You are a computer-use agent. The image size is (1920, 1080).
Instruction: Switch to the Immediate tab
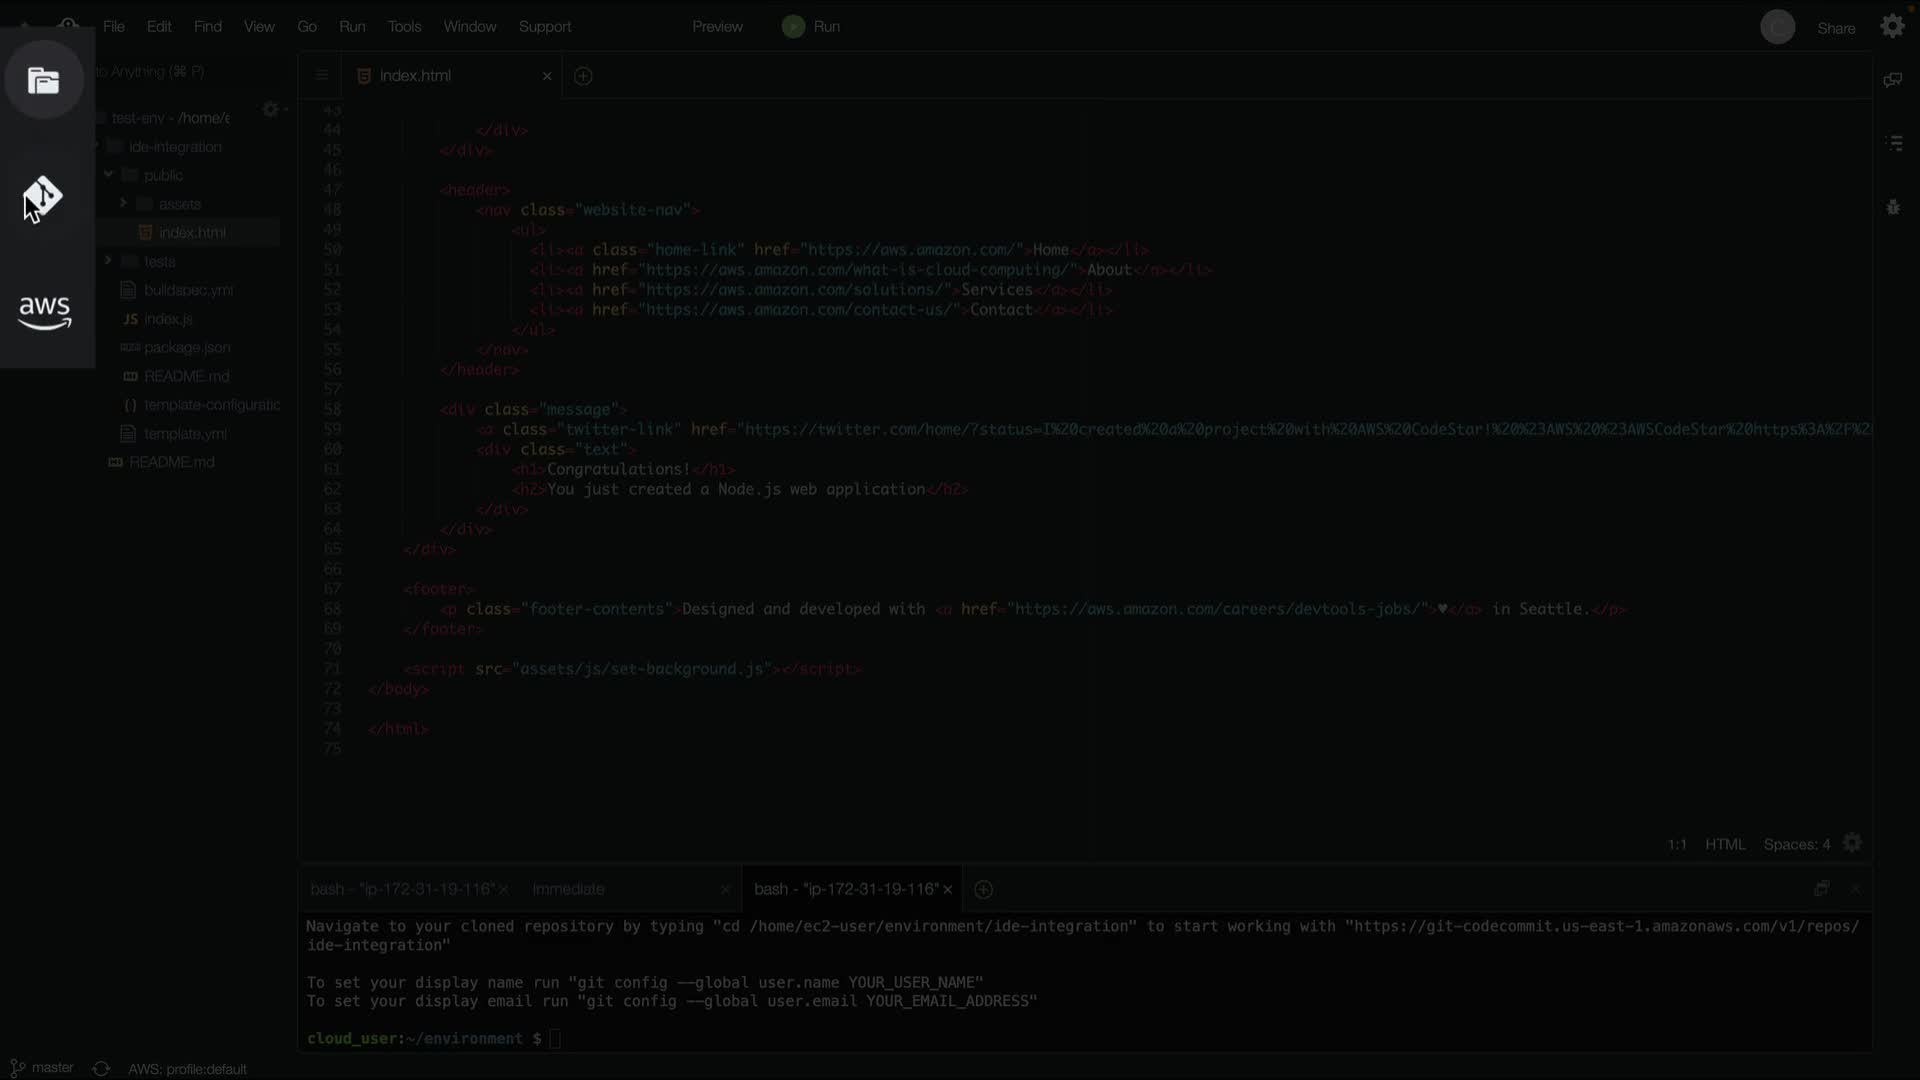(x=568, y=889)
